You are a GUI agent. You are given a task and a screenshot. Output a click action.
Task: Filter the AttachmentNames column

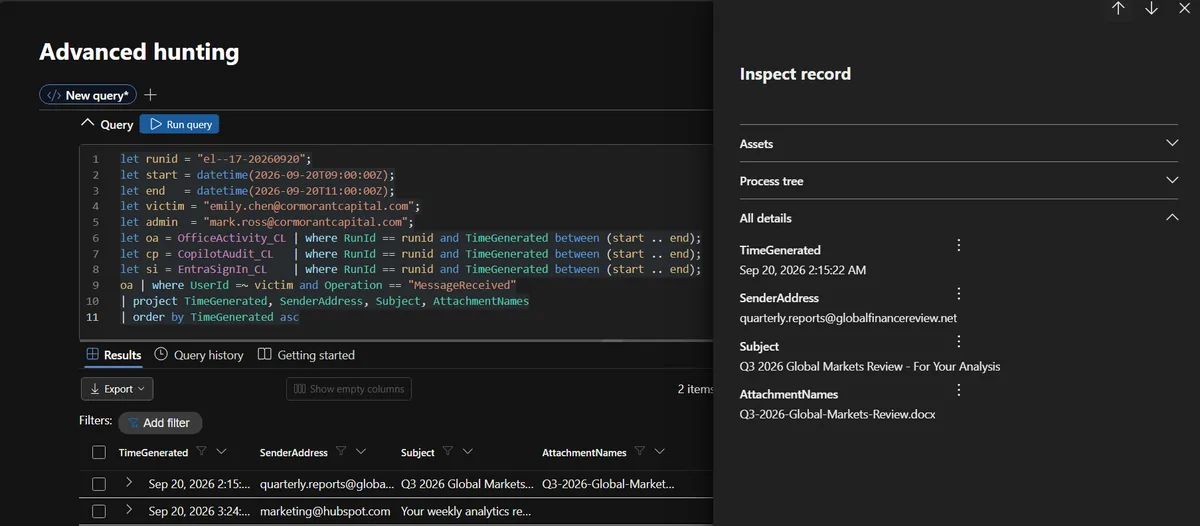[640, 451]
